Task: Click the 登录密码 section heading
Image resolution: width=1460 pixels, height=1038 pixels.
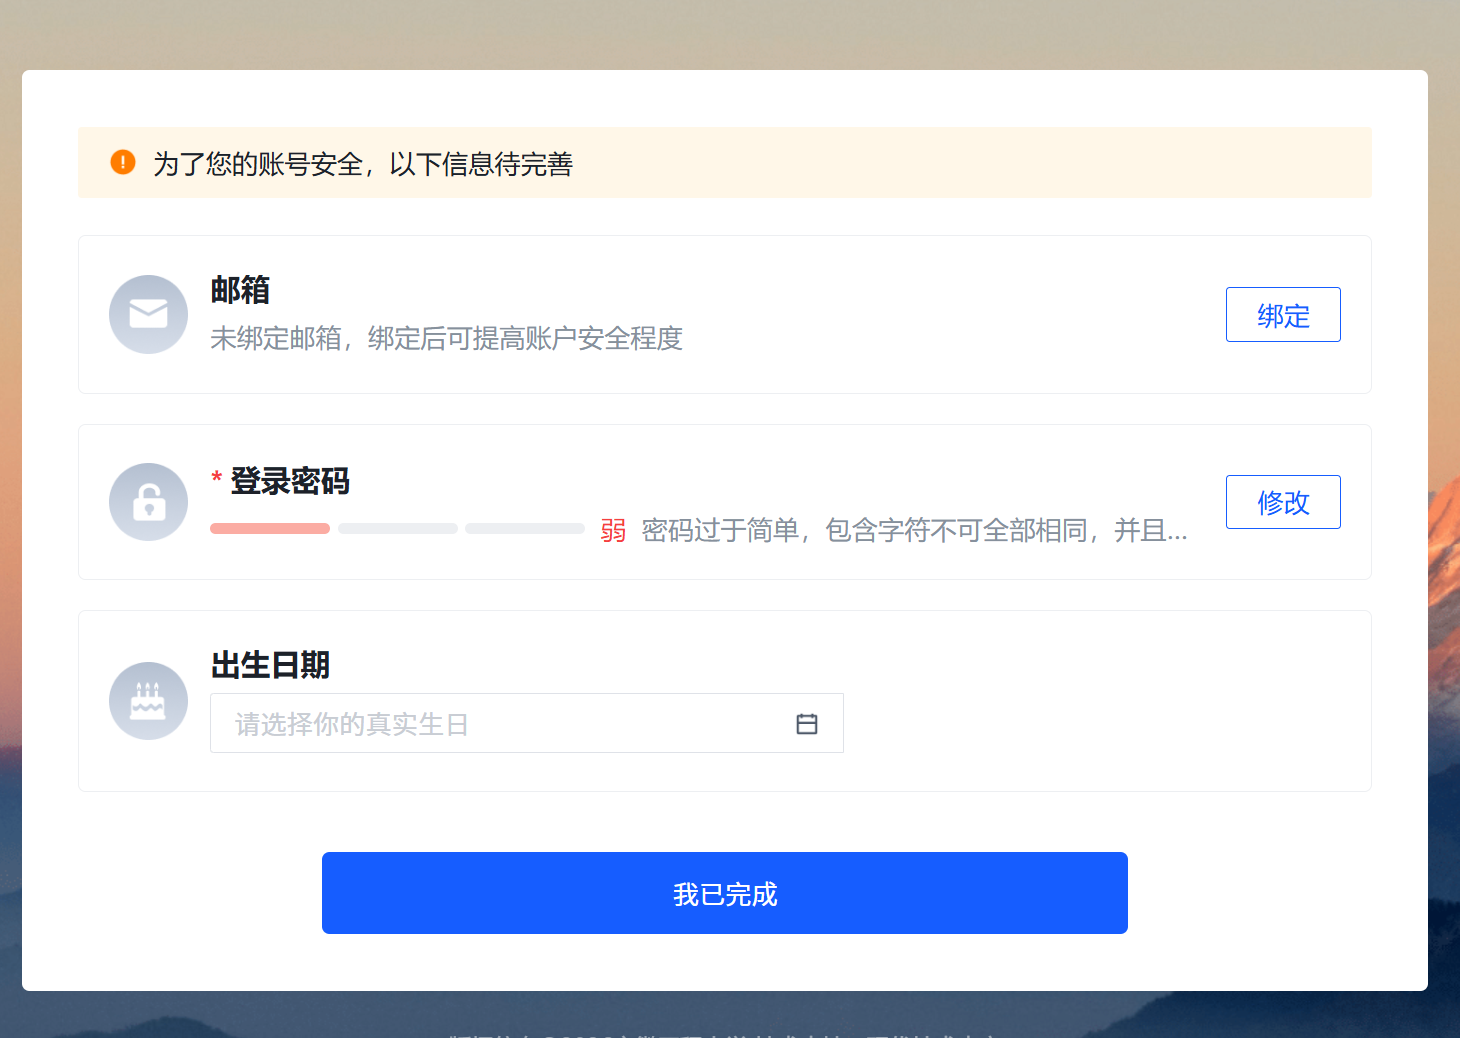Action: click(x=290, y=481)
